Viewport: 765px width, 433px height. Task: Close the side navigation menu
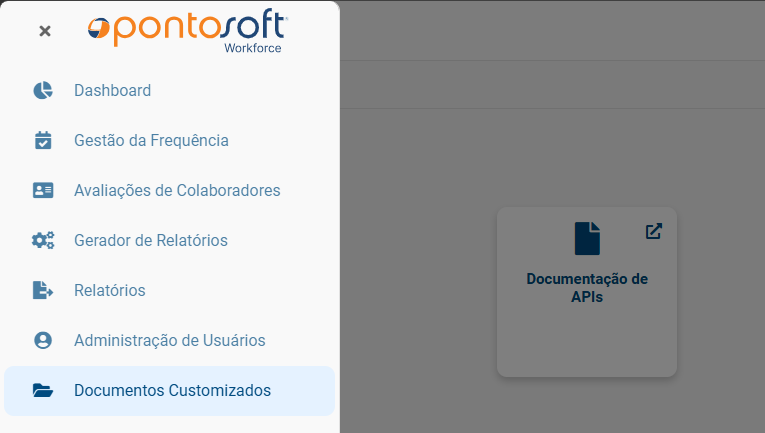pos(45,31)
